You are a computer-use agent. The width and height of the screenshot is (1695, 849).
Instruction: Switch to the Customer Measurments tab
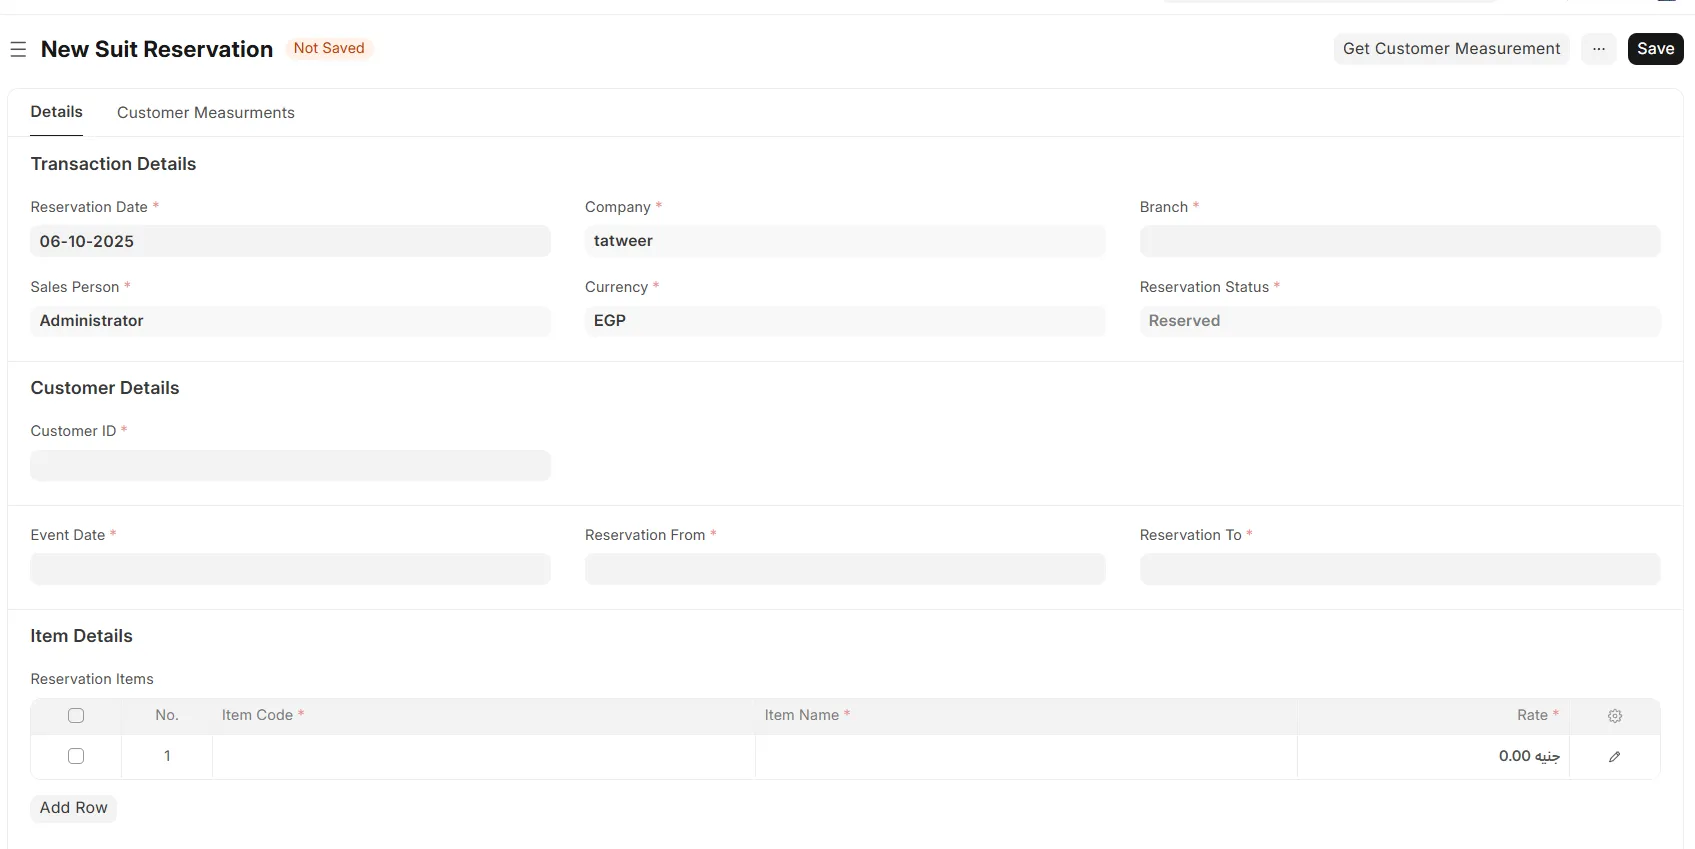205,113
